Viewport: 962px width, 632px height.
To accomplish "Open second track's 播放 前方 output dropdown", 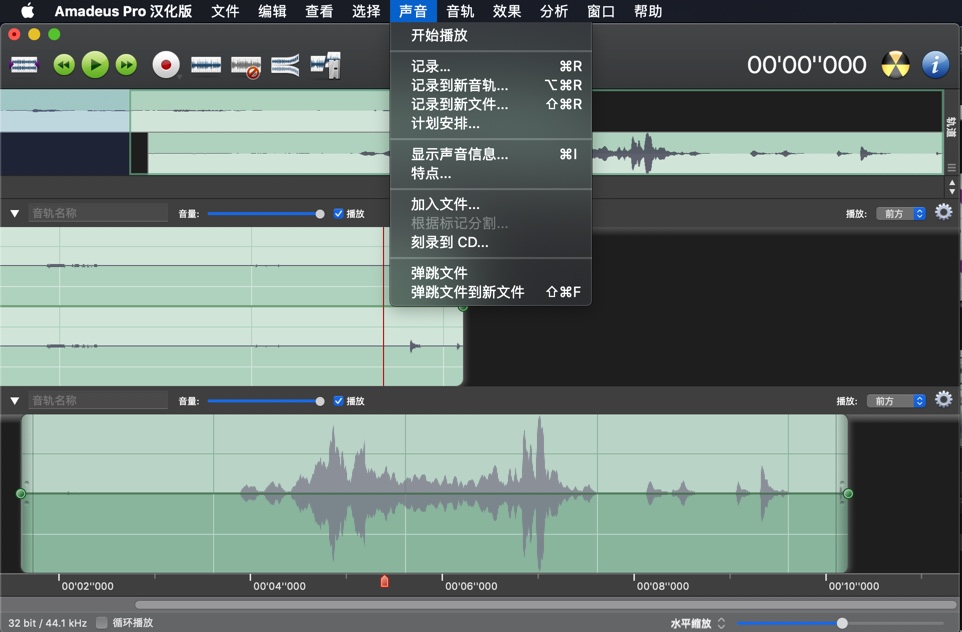I will pyautogui.click(x=896, y=401).
